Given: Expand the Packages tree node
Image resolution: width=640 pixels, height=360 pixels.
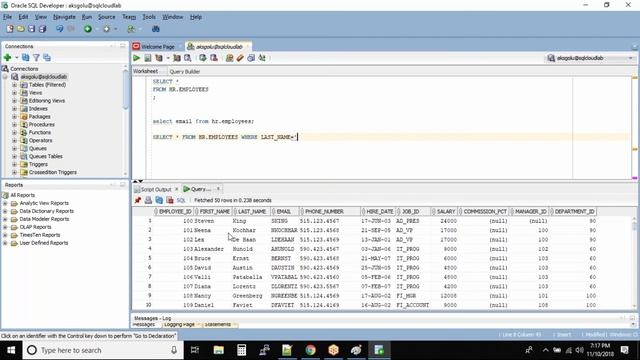Looking at the screenshot, I should pyautogui.click(x=14, y=117).
